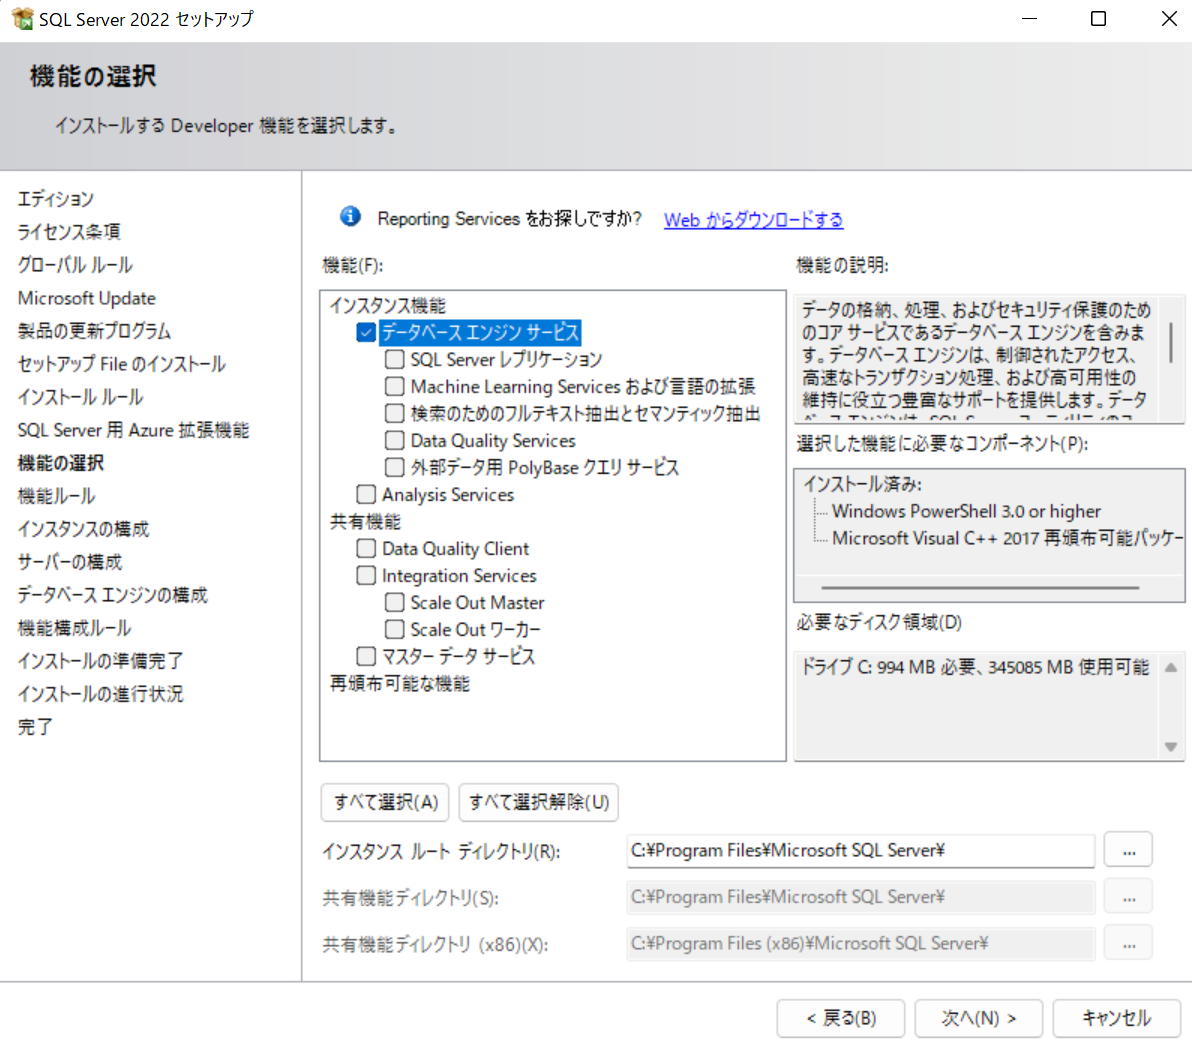Enable the Analysis Services checkbox
The height and width of the screenshot is (1045, 1192).
coord(366,494)
